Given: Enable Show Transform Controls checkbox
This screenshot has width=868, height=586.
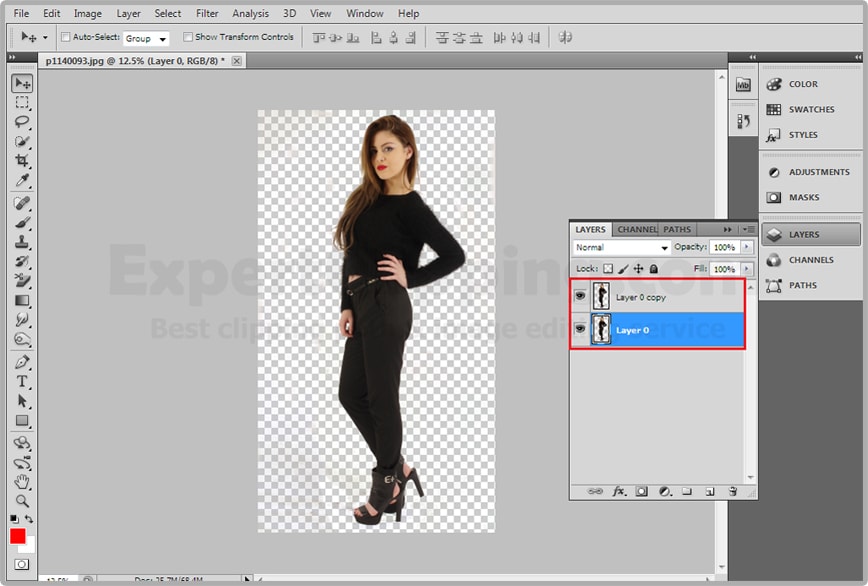Looking at the screenshot, I should pyautogui.click(x=188, y=37).
